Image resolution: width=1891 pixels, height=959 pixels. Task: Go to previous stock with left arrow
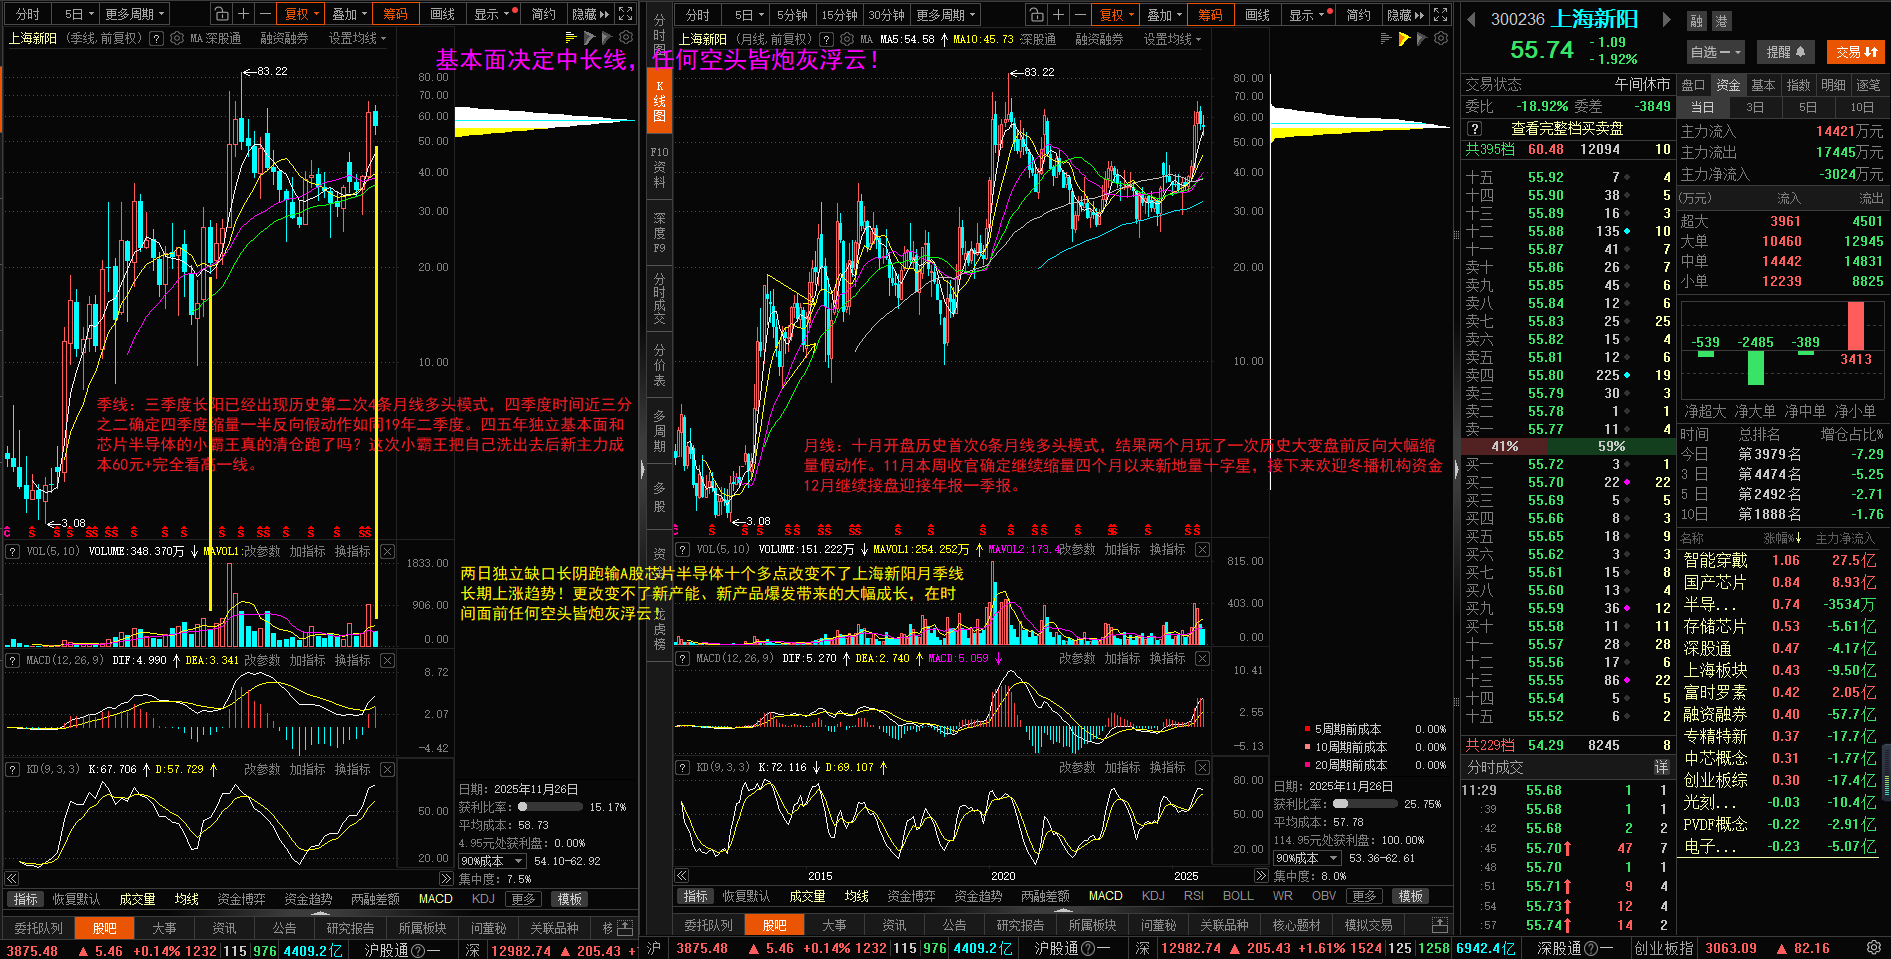1471,19
